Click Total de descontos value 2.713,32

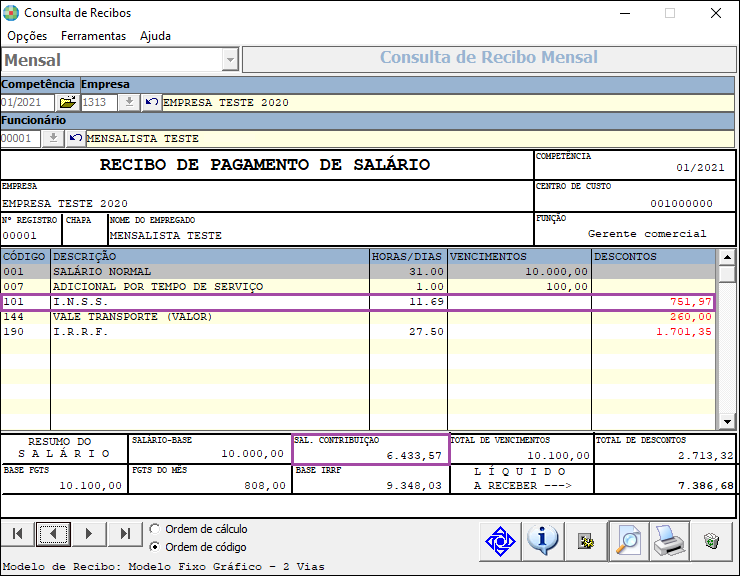[x=706, y=456]
